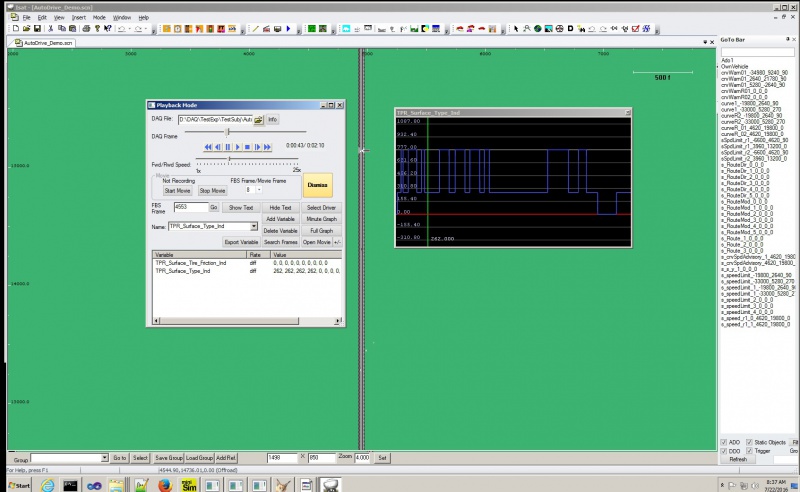This screenshot has height=492, width=800.
Task: Click the GoTo Bar search input field
Action: pos(758,52)
